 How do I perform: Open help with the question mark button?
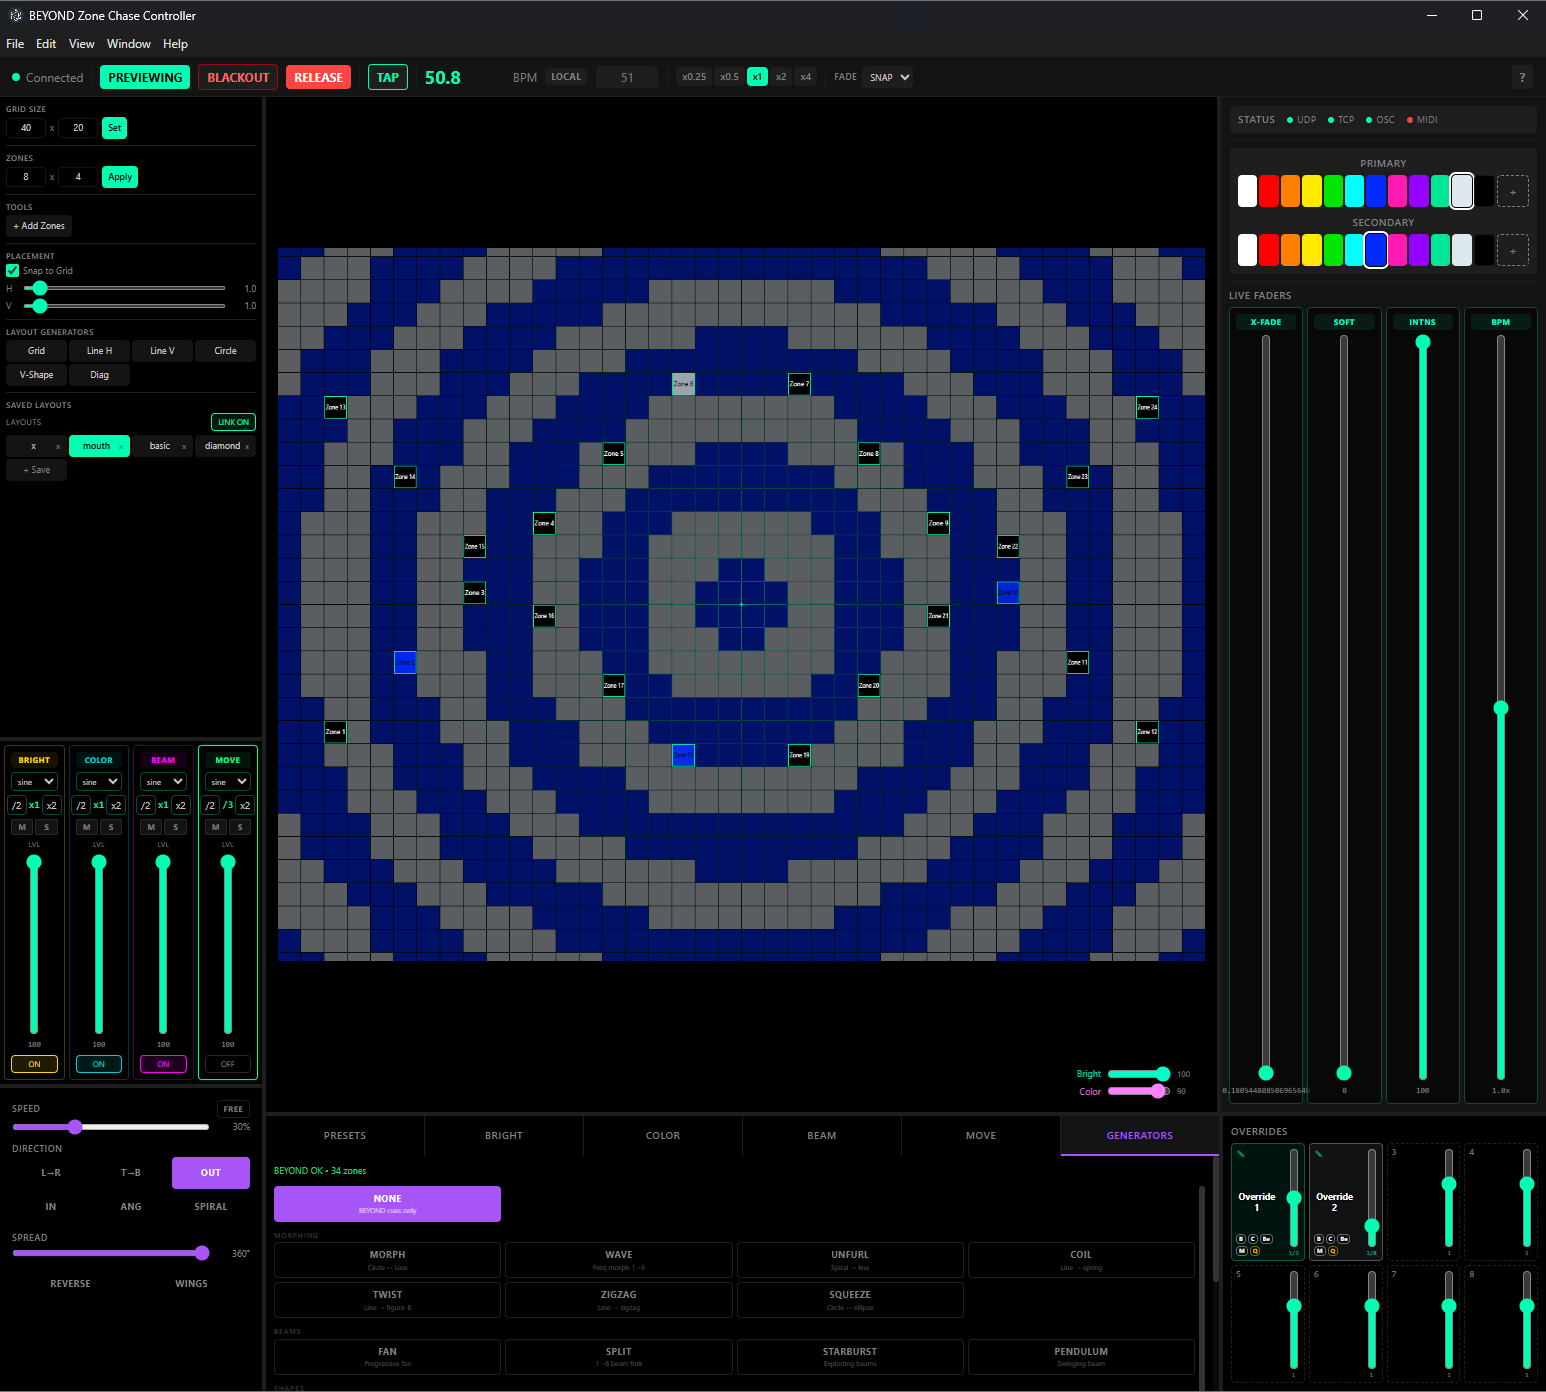[1522, 77]
